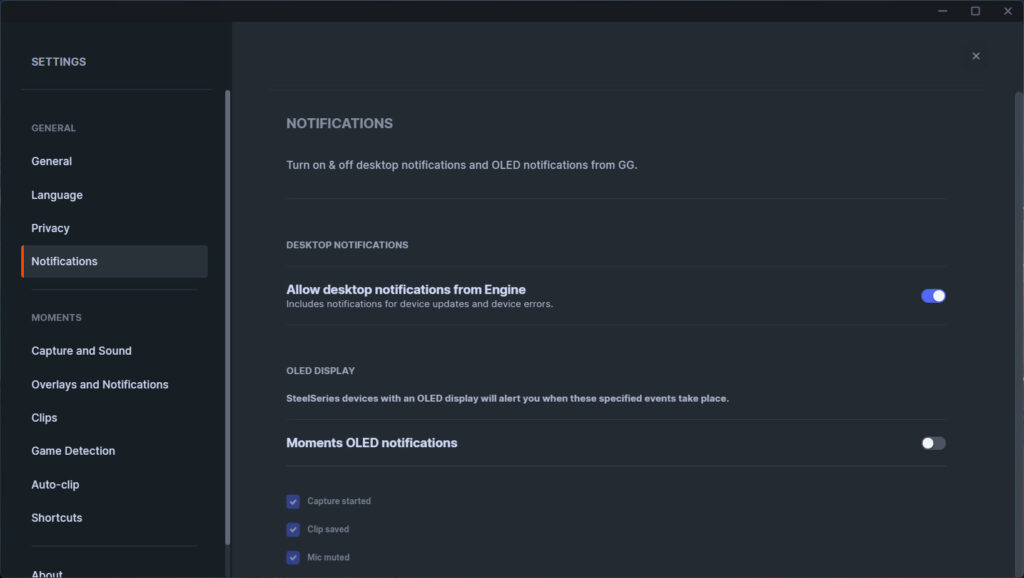Viewport: 1024px width, 578px height.
Task: Enable Moments OLED notifications switch
Action: pos(933,443)
